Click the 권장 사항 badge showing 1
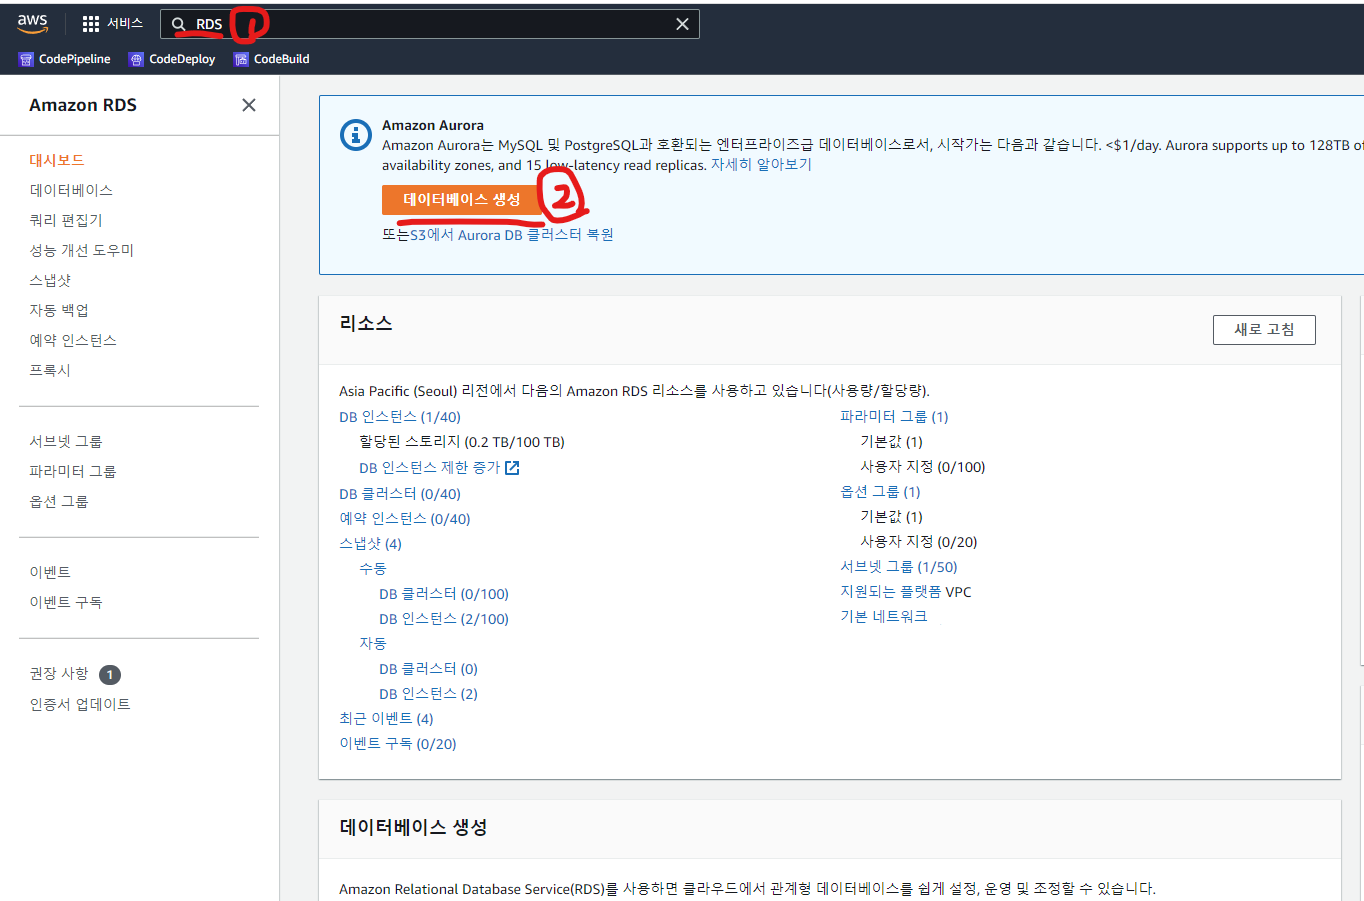The image size is (1364, 901). 110,675
